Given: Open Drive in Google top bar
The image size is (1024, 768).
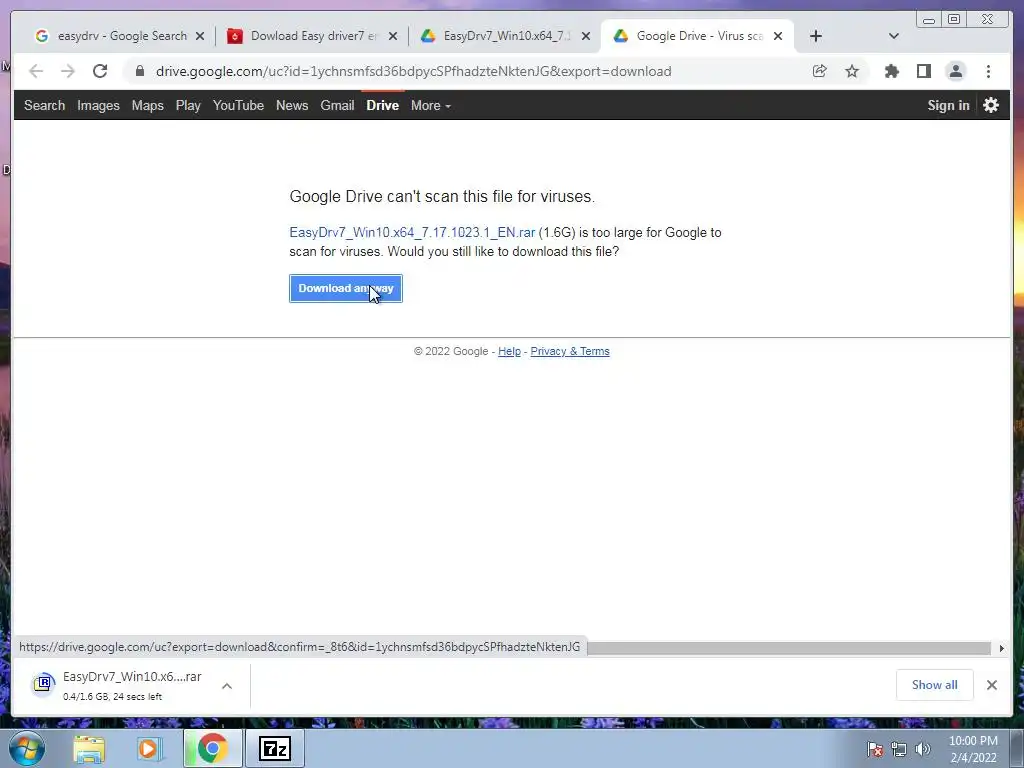Looking at the screenshot, I should tap(383, 105).
